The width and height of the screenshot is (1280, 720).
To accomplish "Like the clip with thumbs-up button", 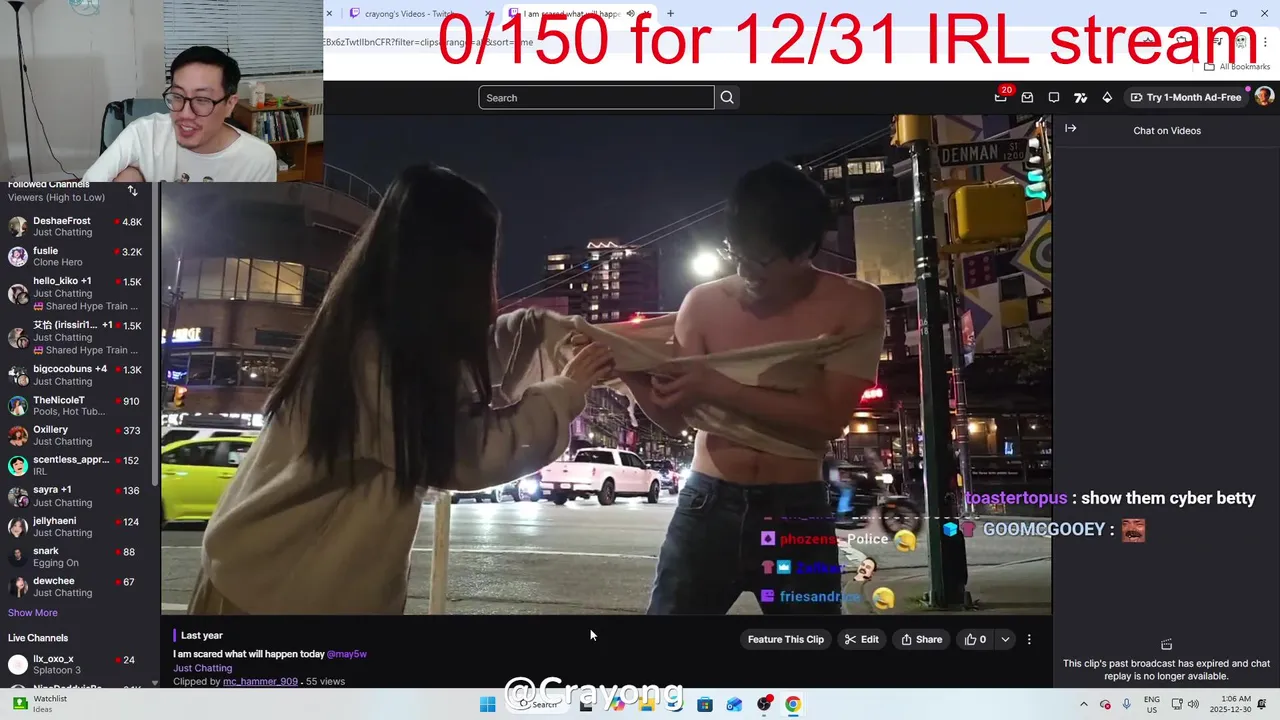I will pyautogui.click(x=975, y=639).
